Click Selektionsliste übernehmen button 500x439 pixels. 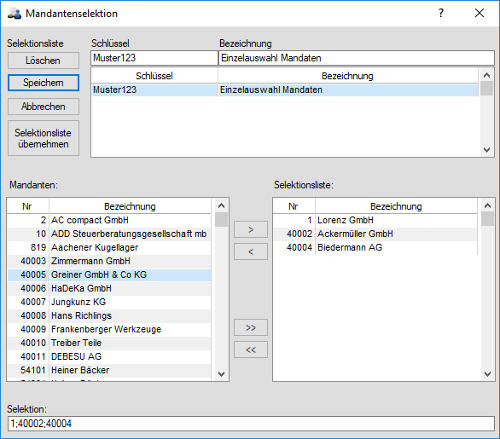point(43,138)
